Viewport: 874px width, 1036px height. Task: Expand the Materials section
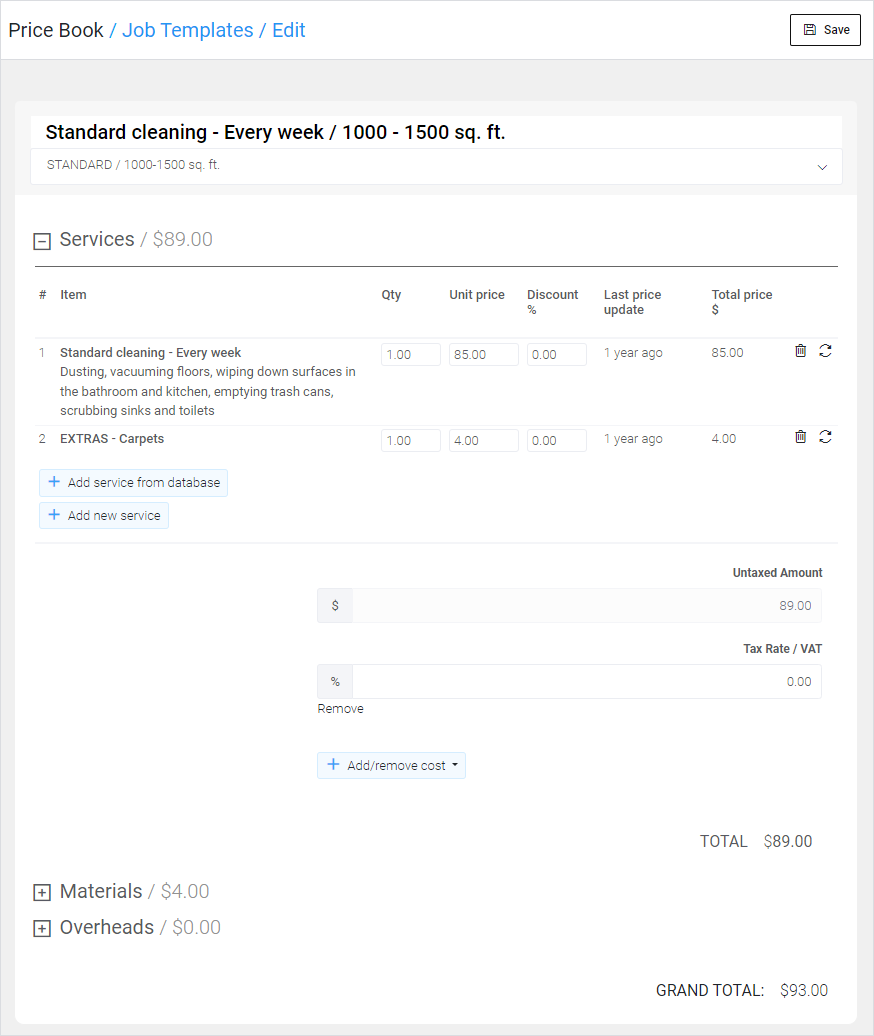pos(42,893)
